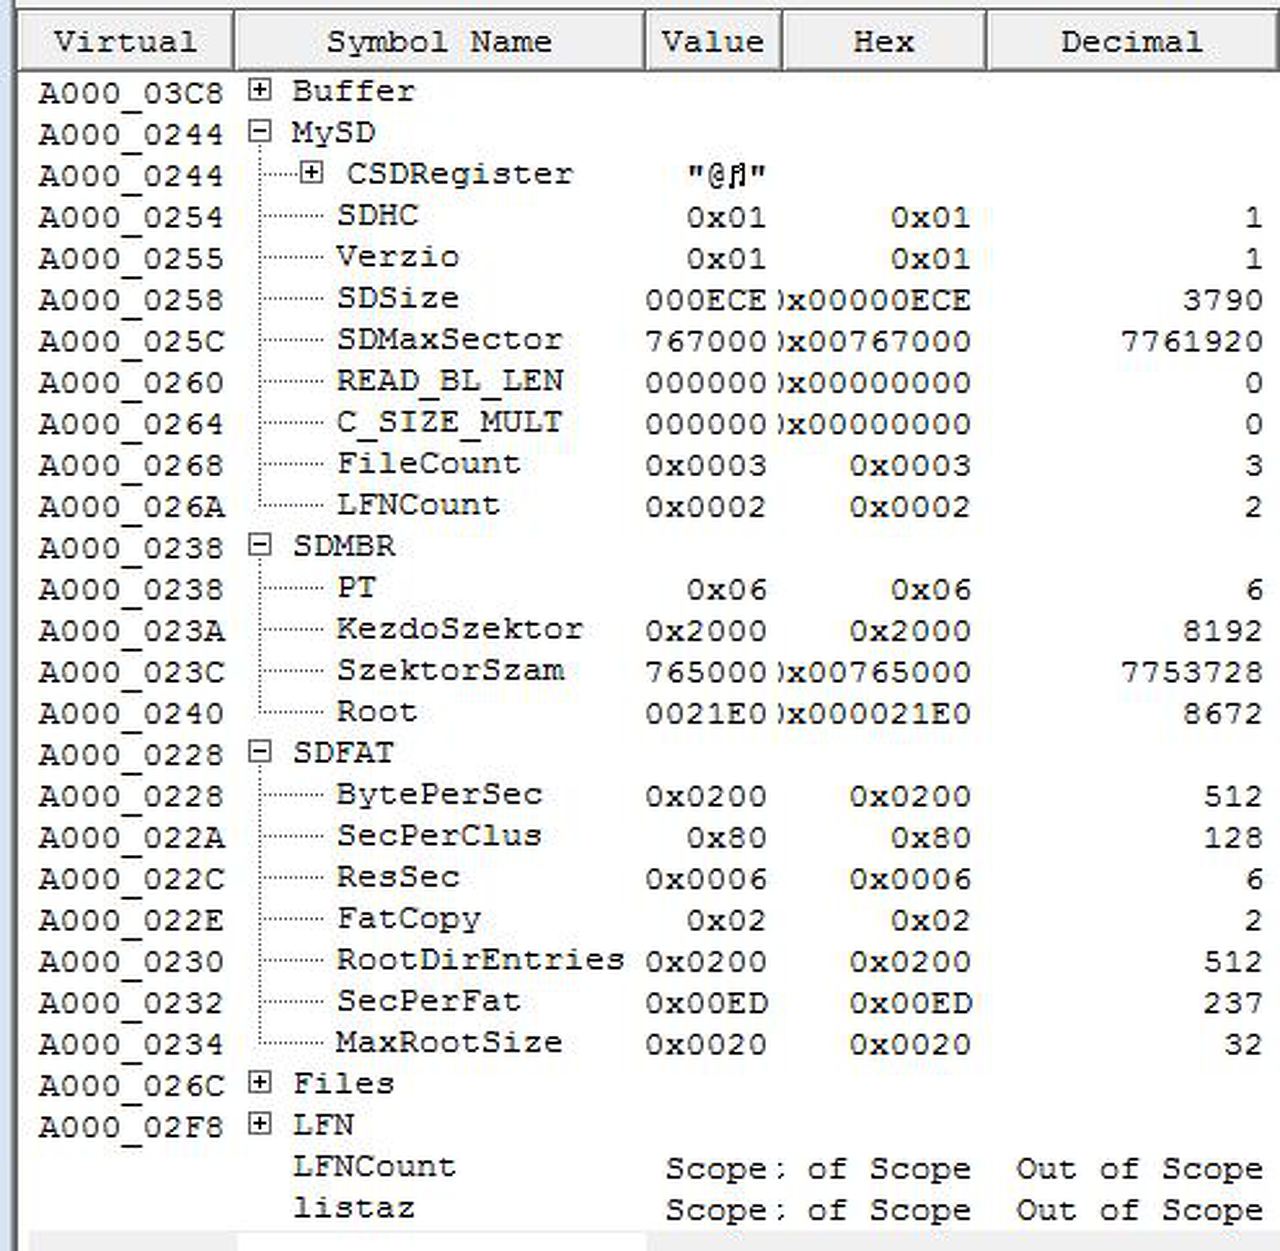
Task: Select the listaz watch entry
Action: coord(354,1207)
